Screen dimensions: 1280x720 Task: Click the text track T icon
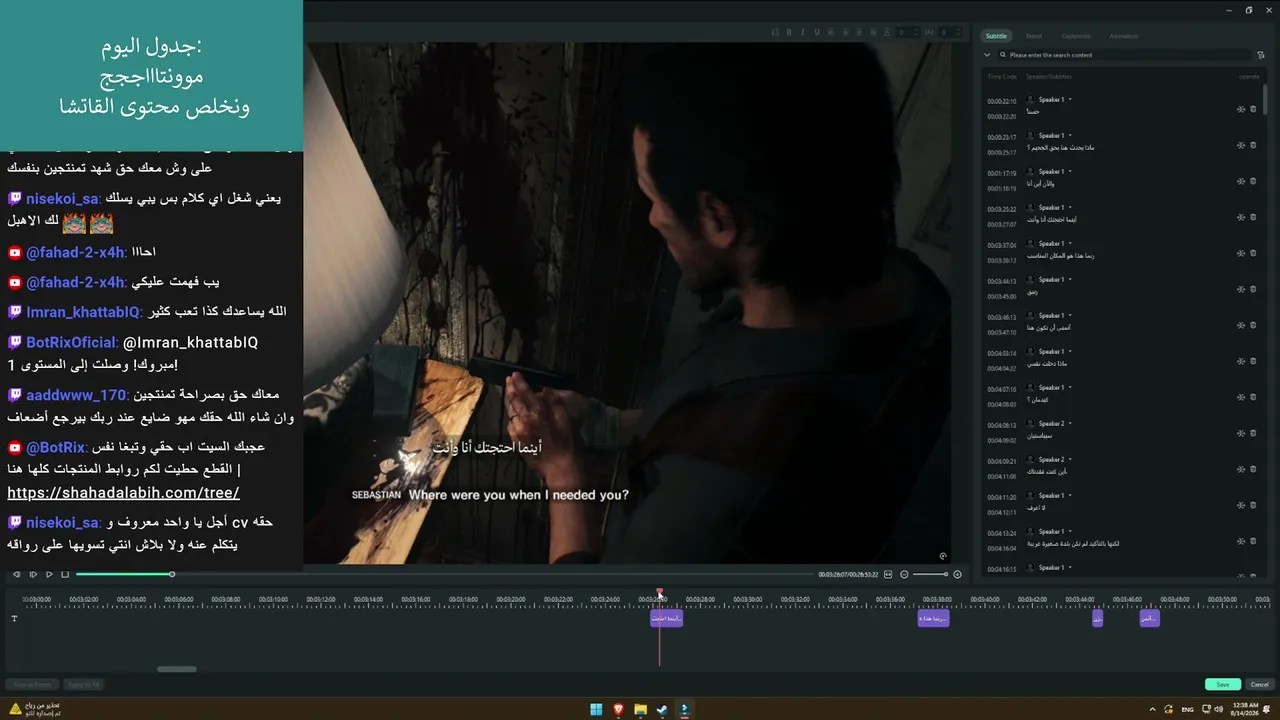pyautogui.click(x=14, y=618)
